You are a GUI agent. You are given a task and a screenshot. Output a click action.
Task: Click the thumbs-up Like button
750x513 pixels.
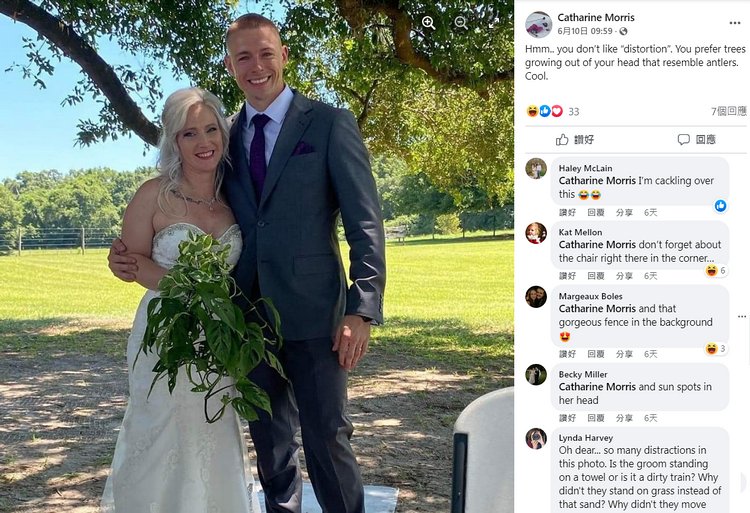tap(575, 140)
